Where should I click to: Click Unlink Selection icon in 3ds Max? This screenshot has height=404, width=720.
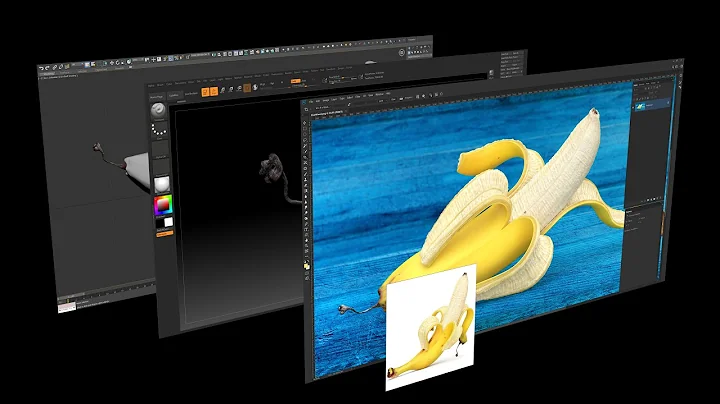pos(61,67)
